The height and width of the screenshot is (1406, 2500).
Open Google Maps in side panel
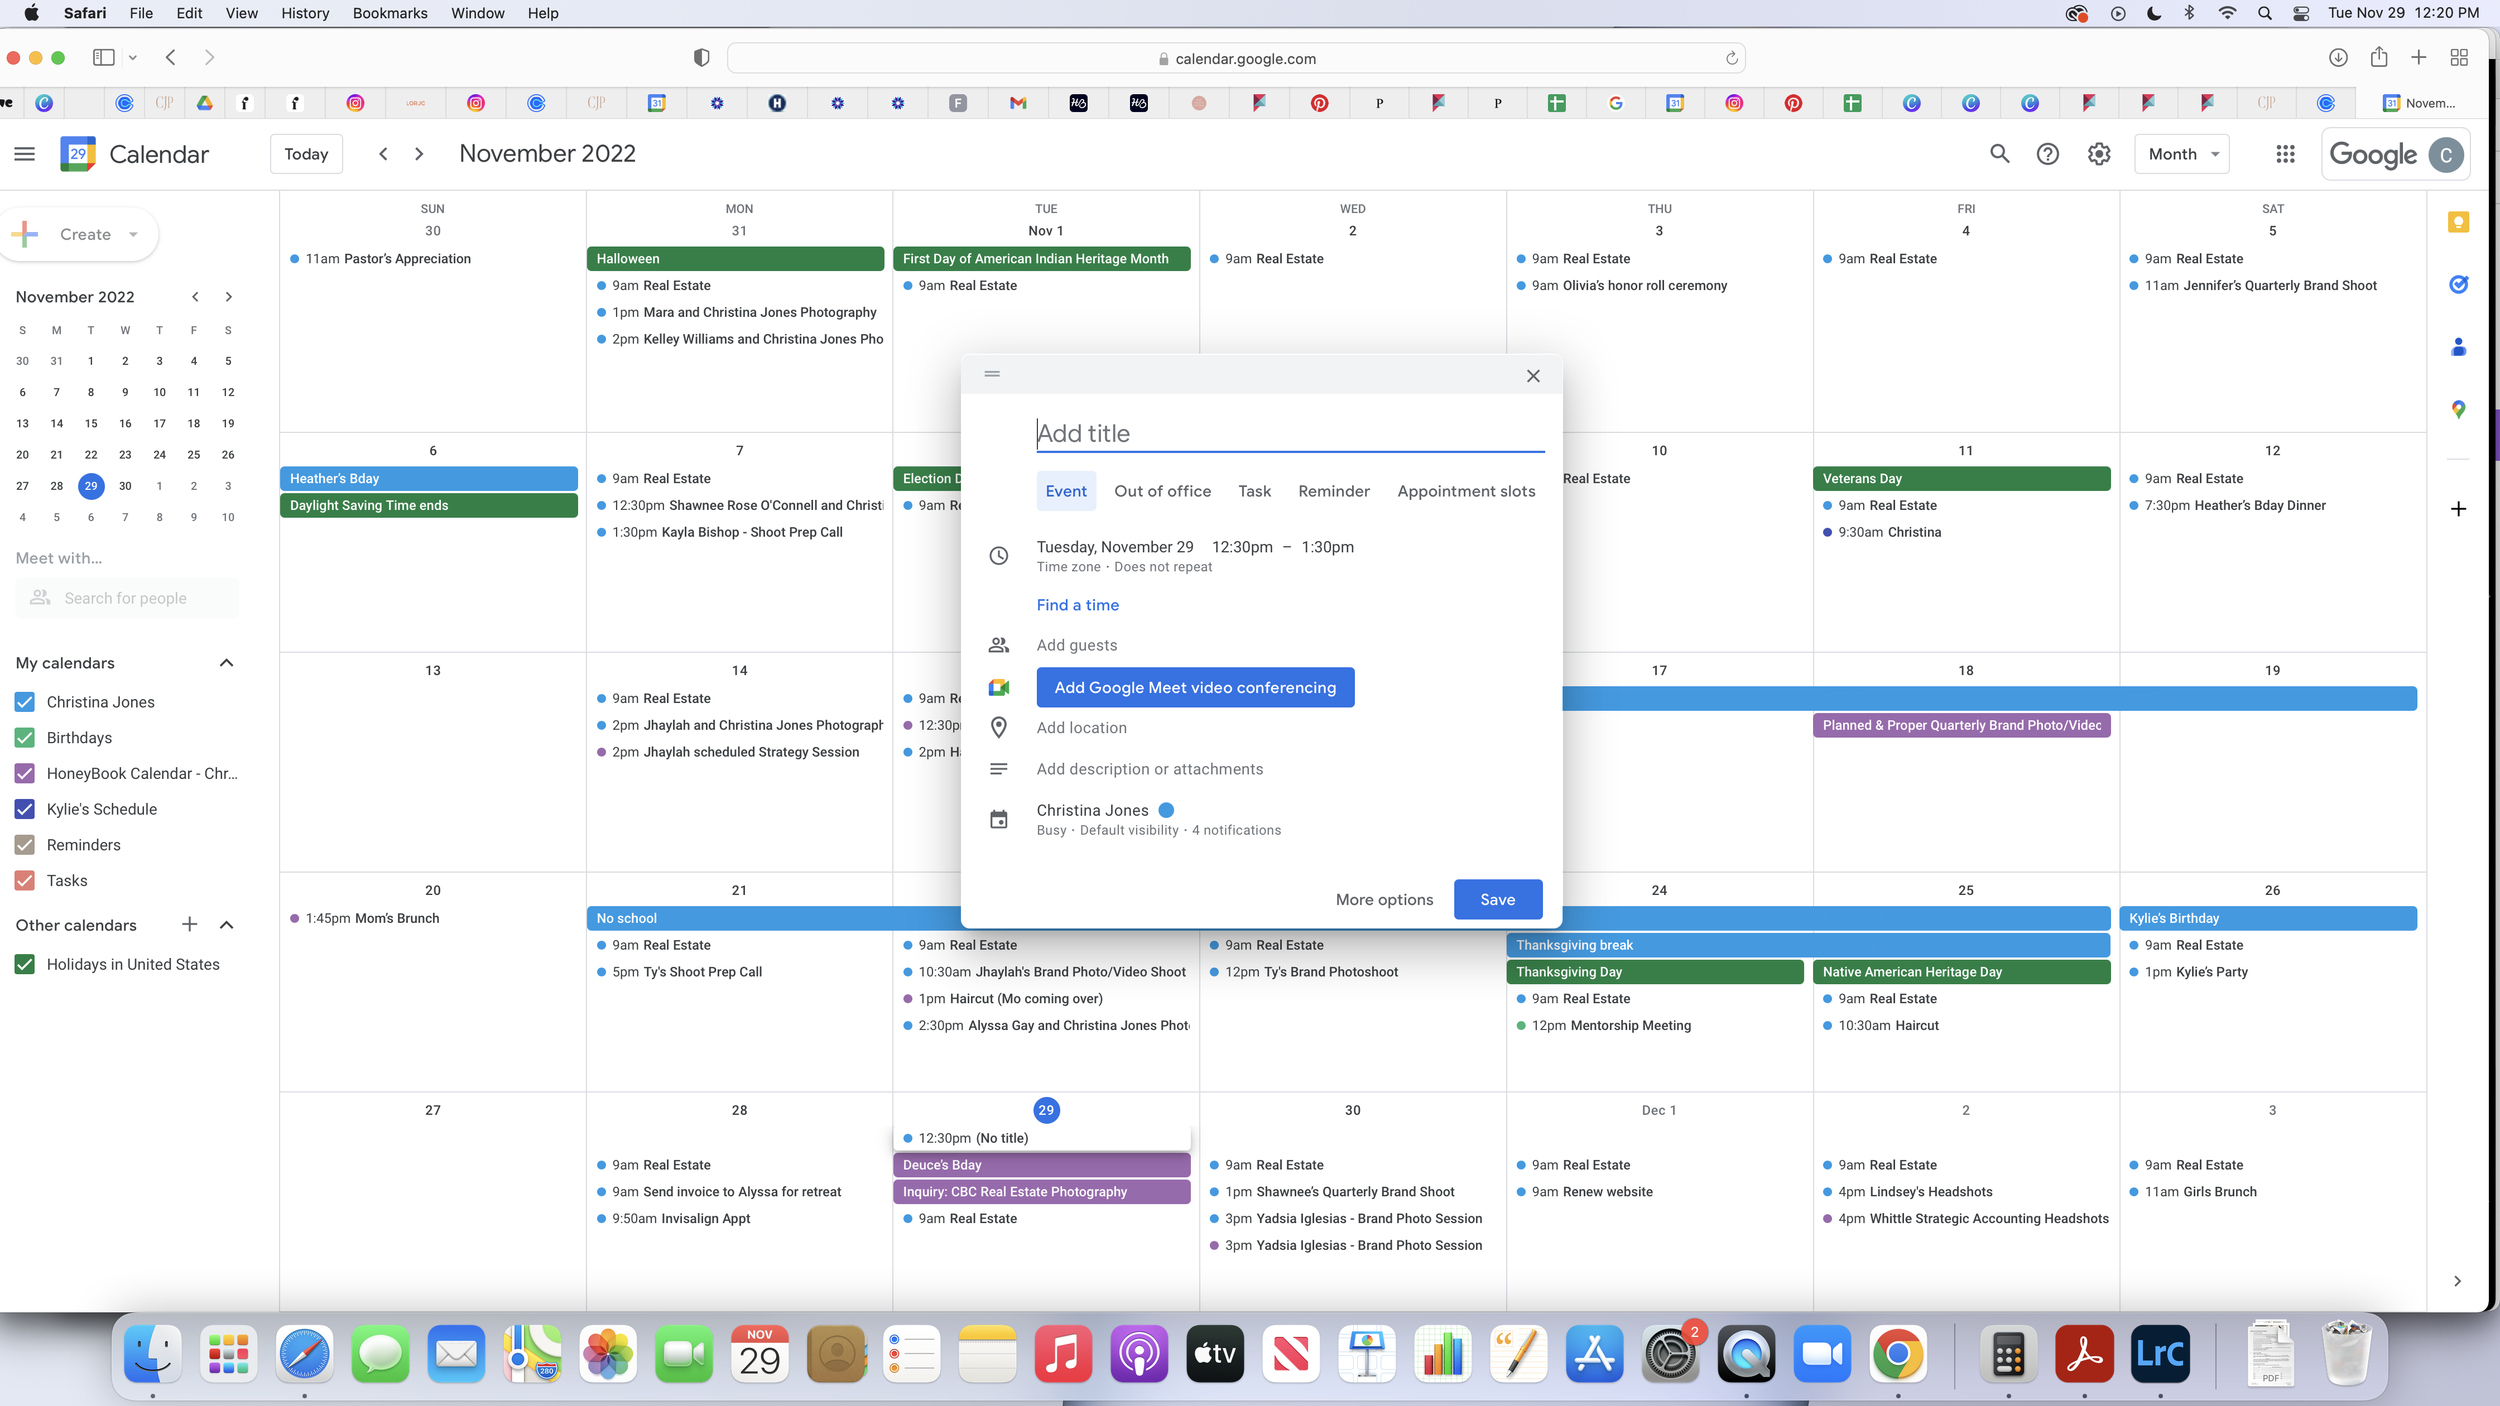coord(2458,409)
